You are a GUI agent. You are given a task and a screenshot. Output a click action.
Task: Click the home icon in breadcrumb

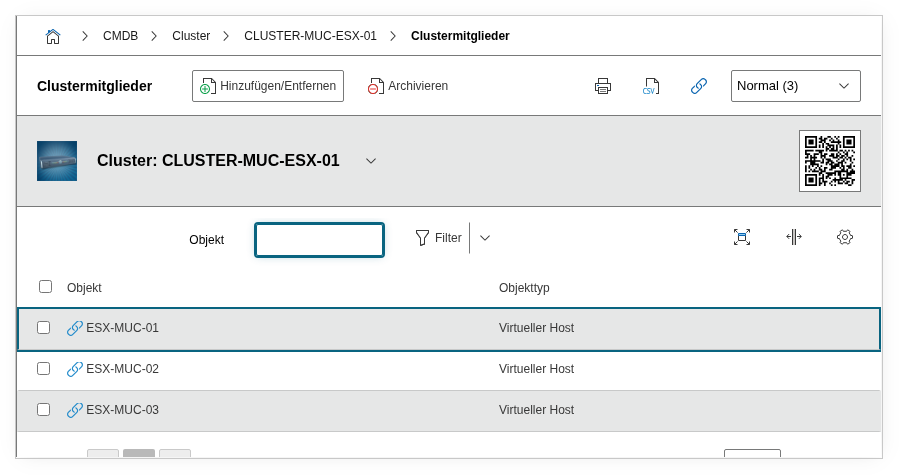point(53,36)
